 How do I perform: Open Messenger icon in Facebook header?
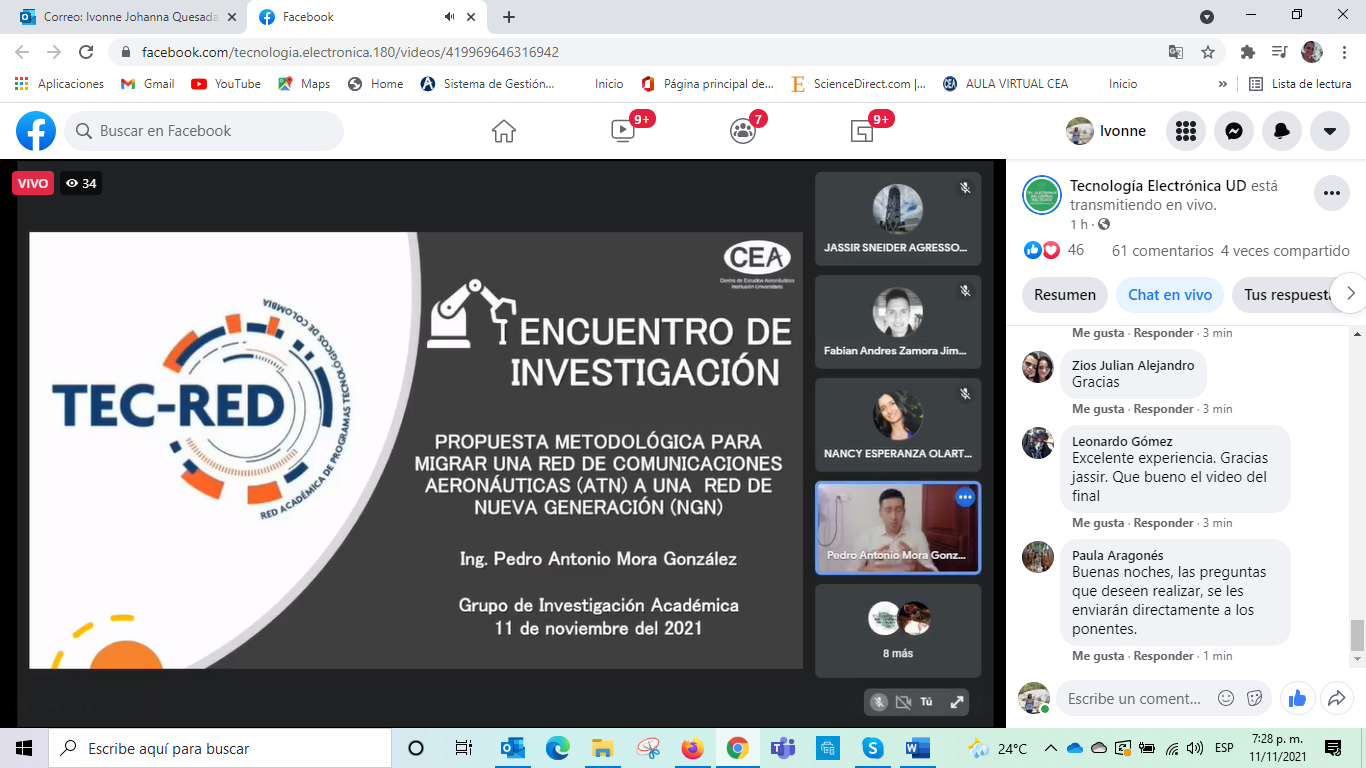pos(1234,131)
